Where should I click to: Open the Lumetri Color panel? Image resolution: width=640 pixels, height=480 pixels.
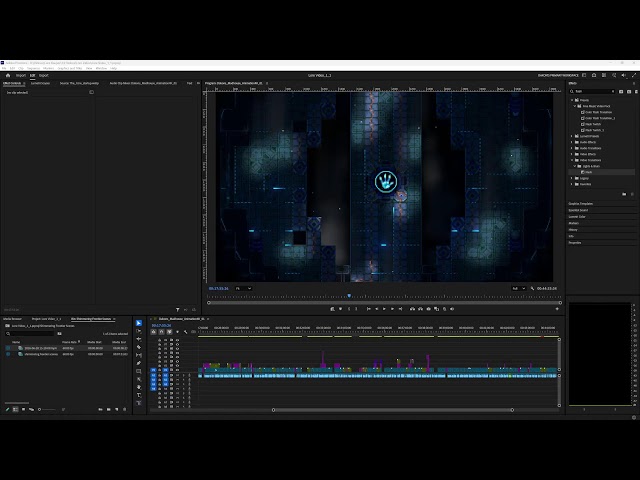click(577, 217)
